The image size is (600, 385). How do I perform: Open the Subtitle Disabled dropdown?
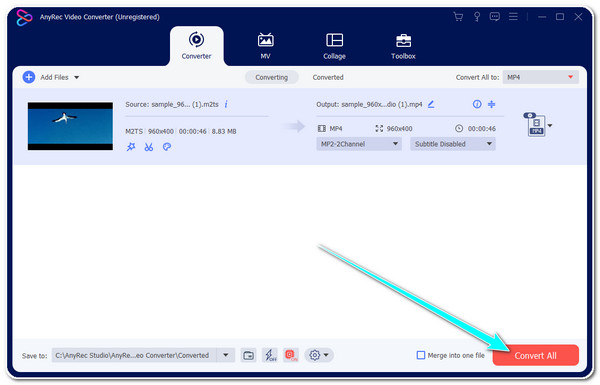pos(453,144)
